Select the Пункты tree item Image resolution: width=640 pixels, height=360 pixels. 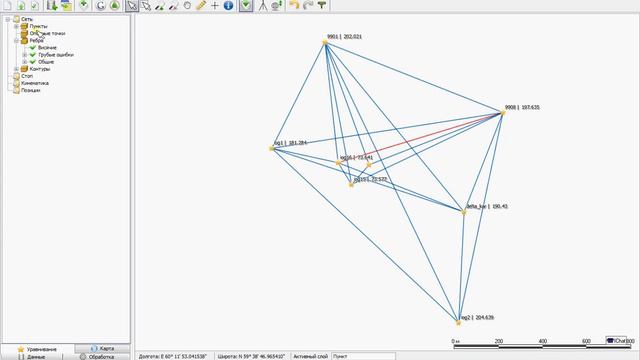point(38,26)
